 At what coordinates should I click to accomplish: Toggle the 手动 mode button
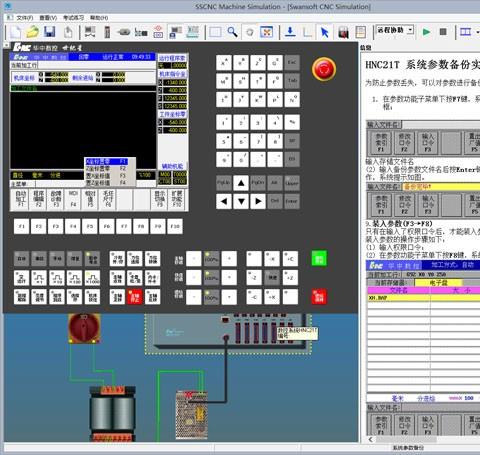[57, 259]
